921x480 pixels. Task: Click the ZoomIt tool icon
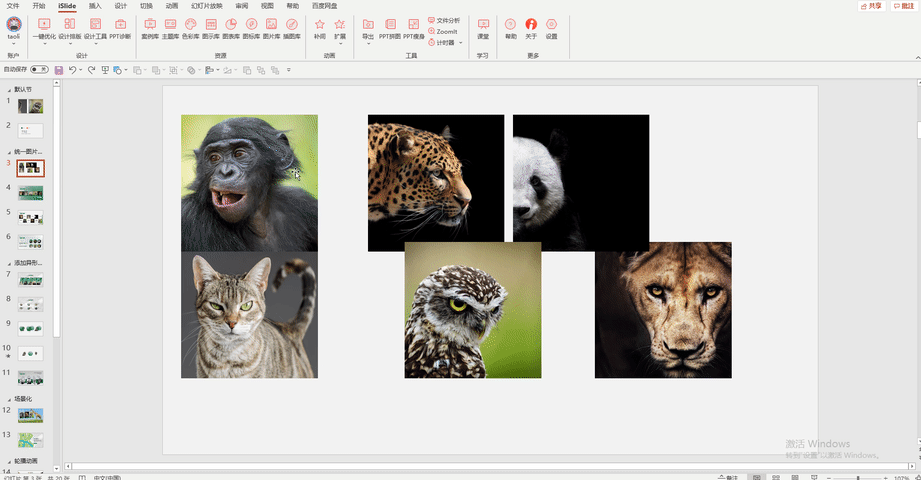click(443, 32)
